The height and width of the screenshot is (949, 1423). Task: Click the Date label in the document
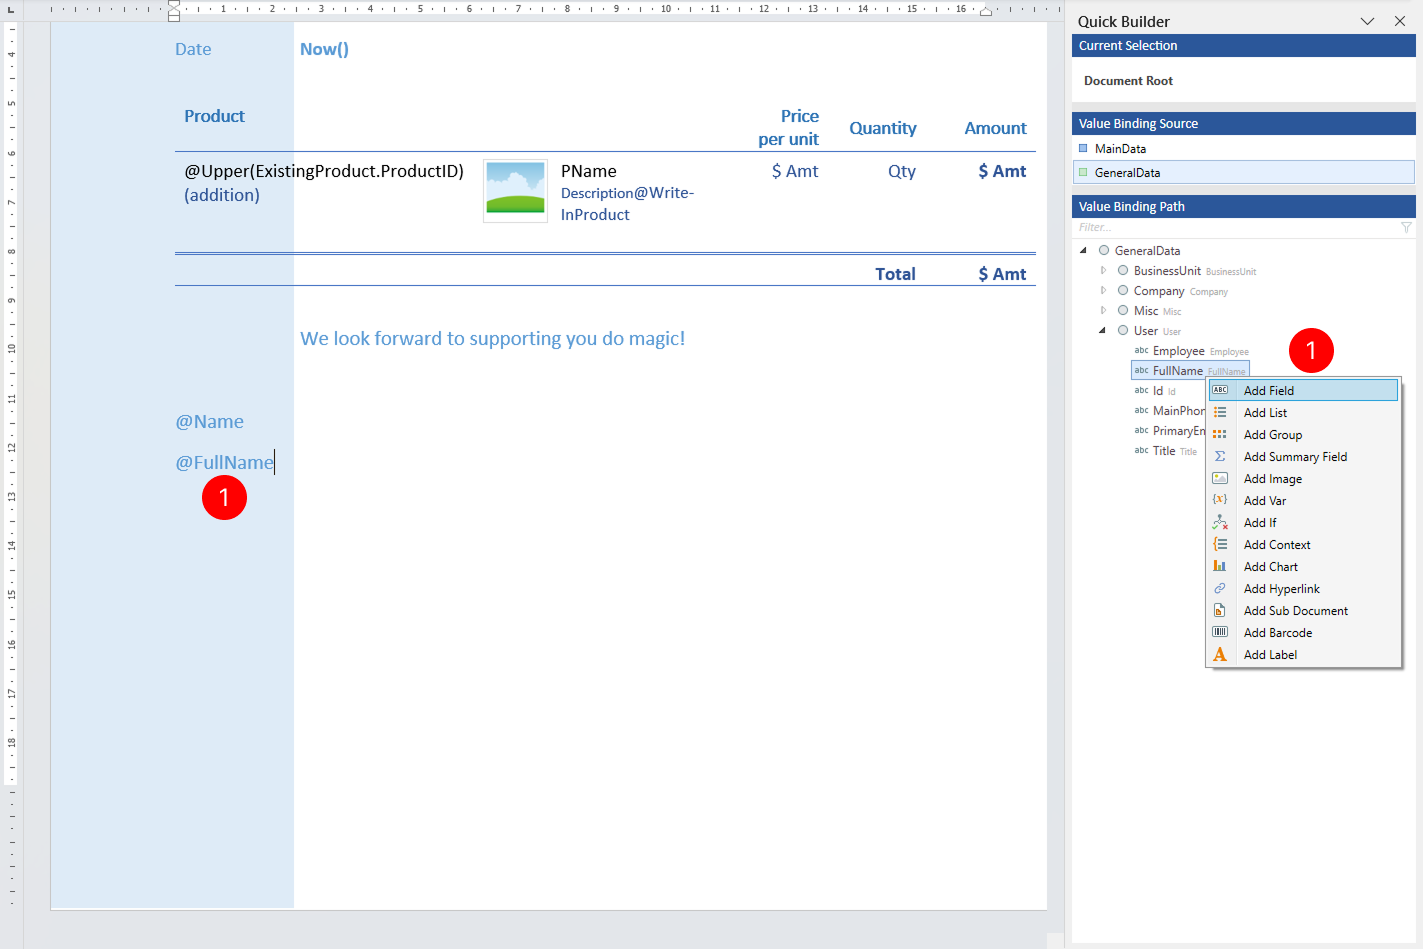point(193,49)
